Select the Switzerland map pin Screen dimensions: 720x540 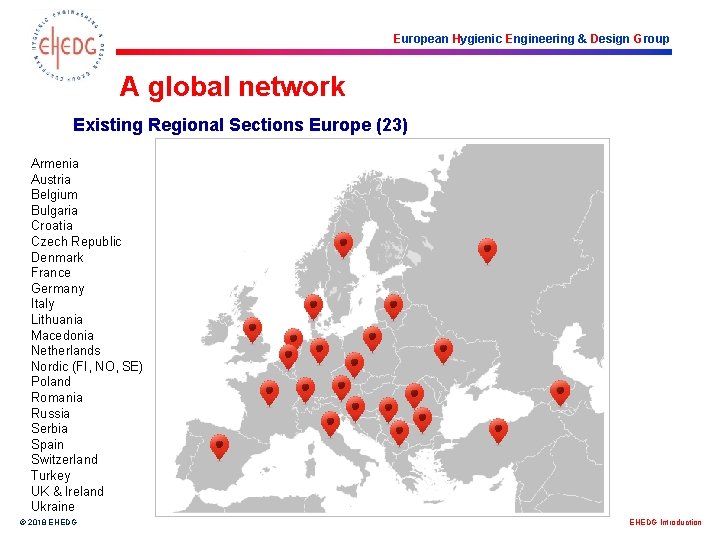coord(305,390)
